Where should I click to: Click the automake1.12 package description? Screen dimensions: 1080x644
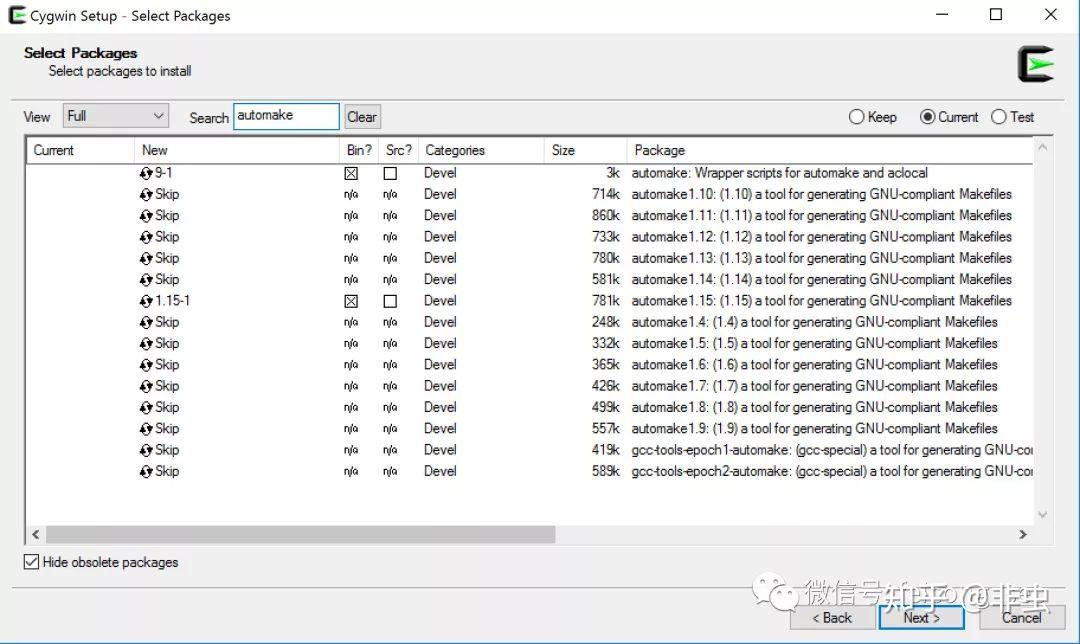point(821,237)
